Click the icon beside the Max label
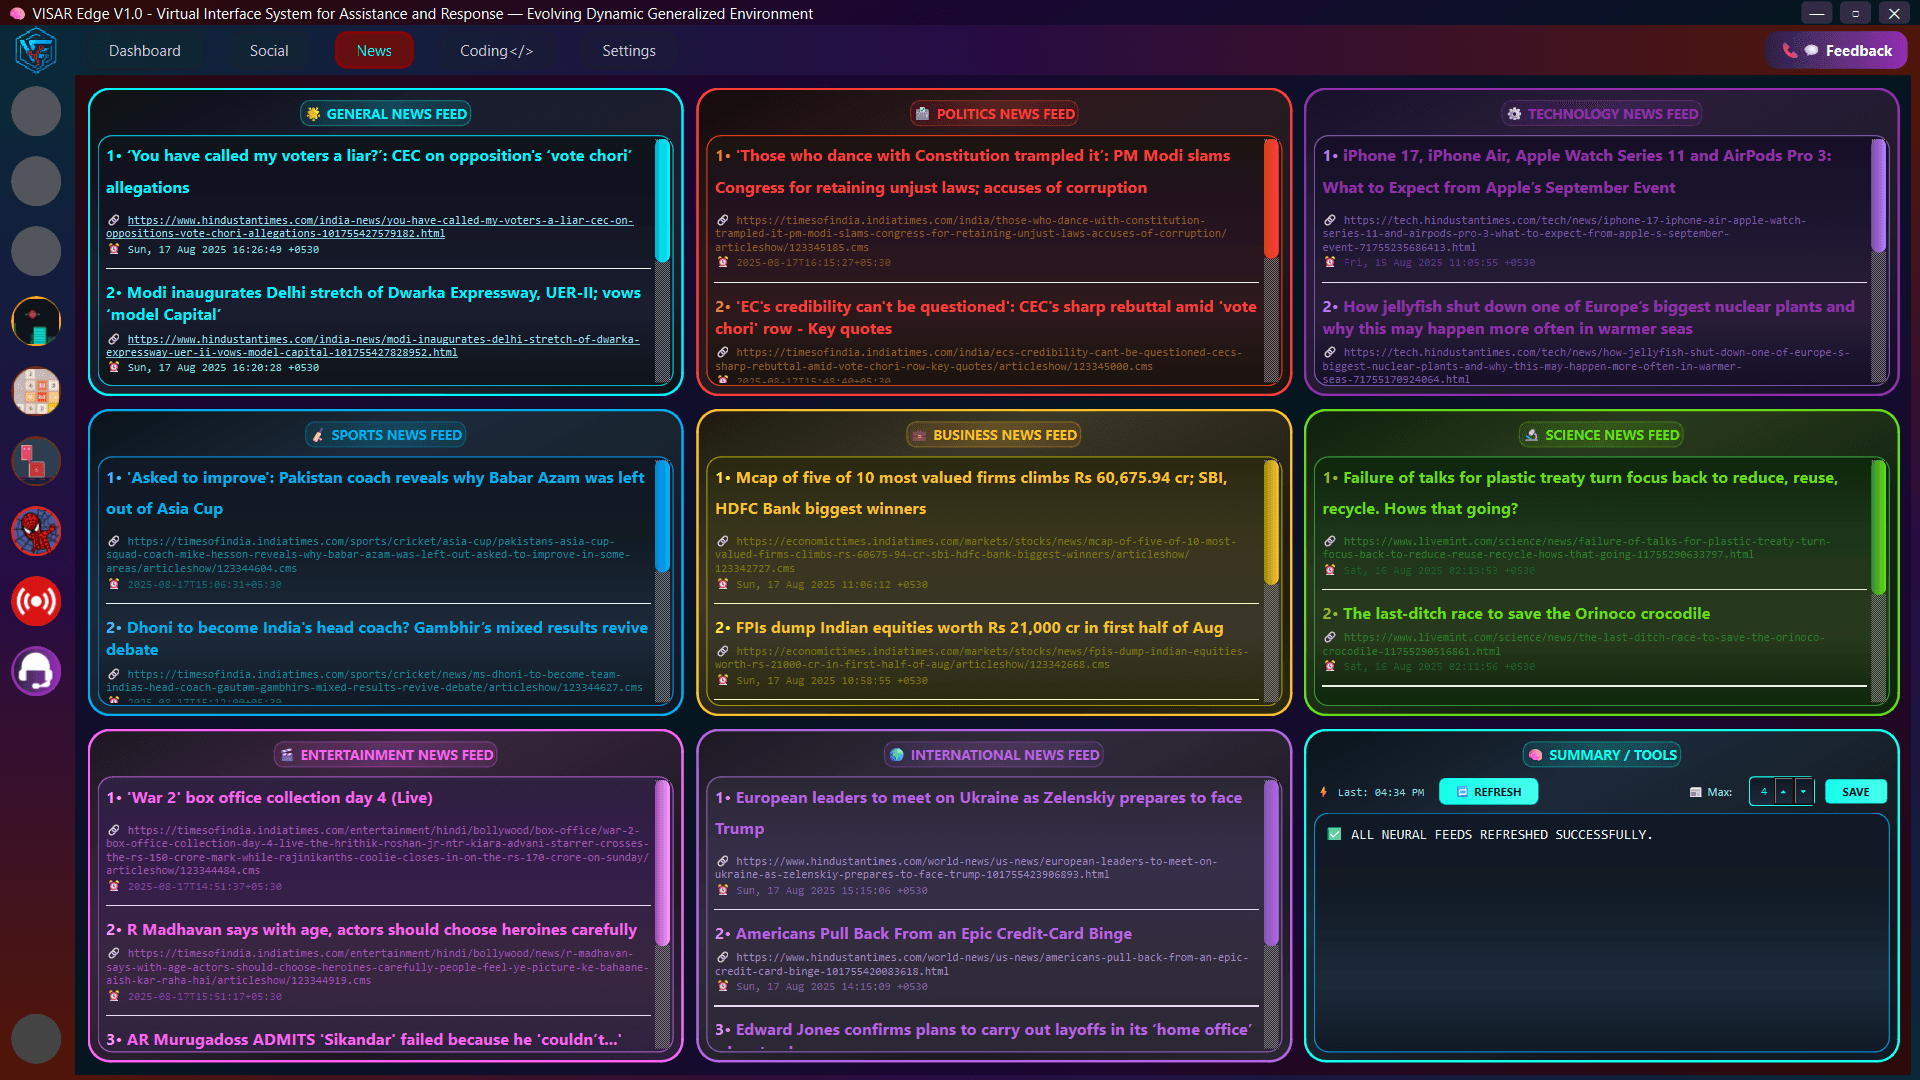1920x1080 pixels. (1696, 792)
